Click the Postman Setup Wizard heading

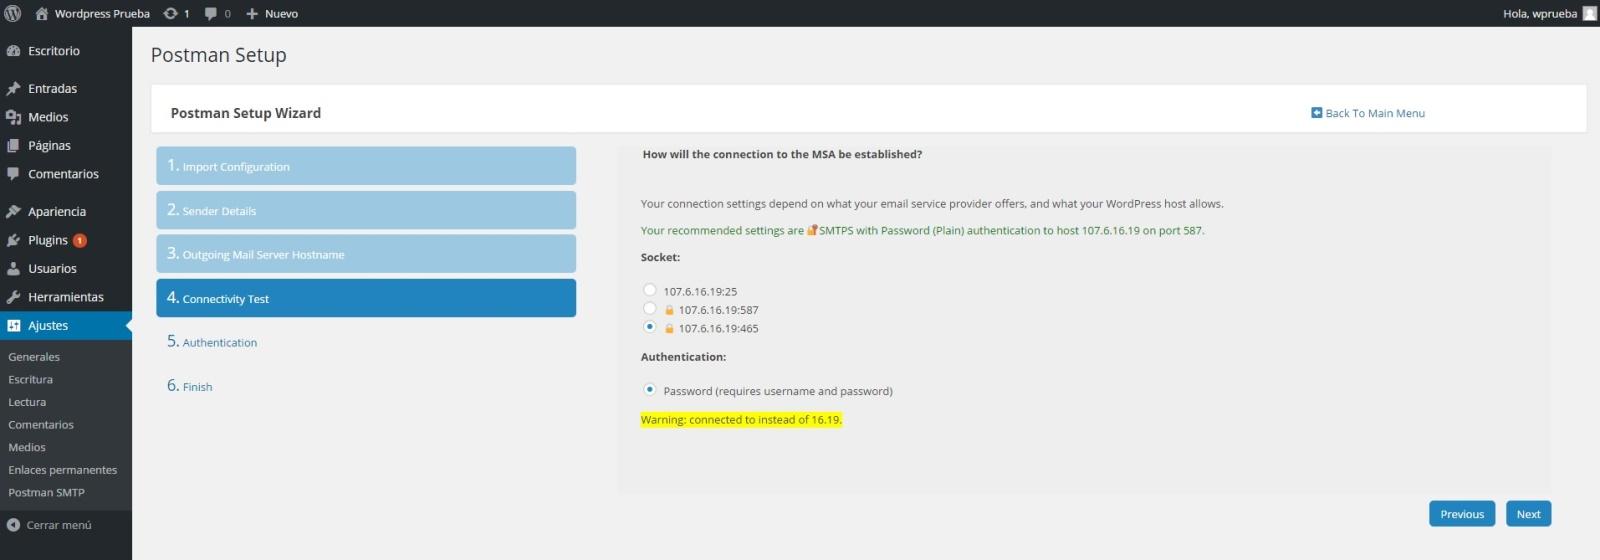click(246, 113)
